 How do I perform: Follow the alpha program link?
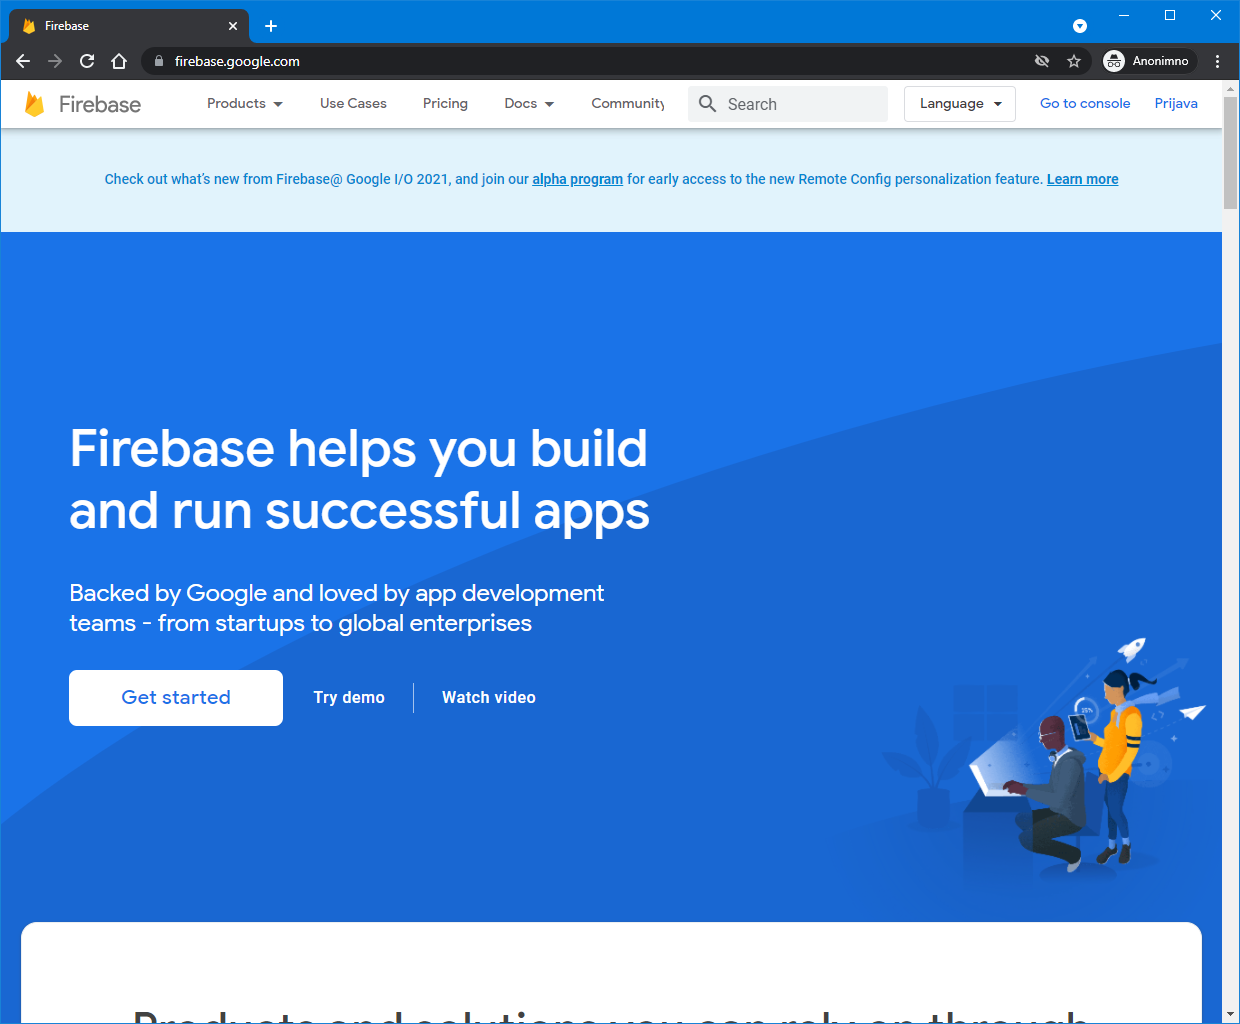[577, 180]
